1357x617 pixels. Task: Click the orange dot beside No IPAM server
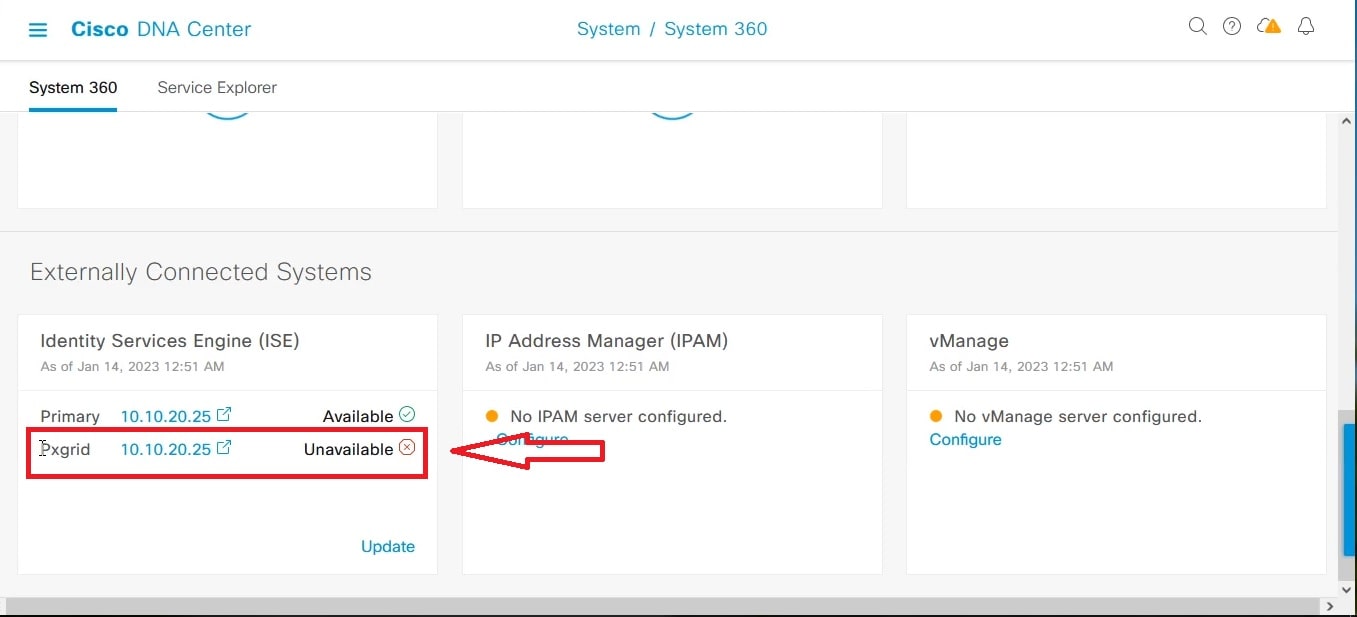491,416
